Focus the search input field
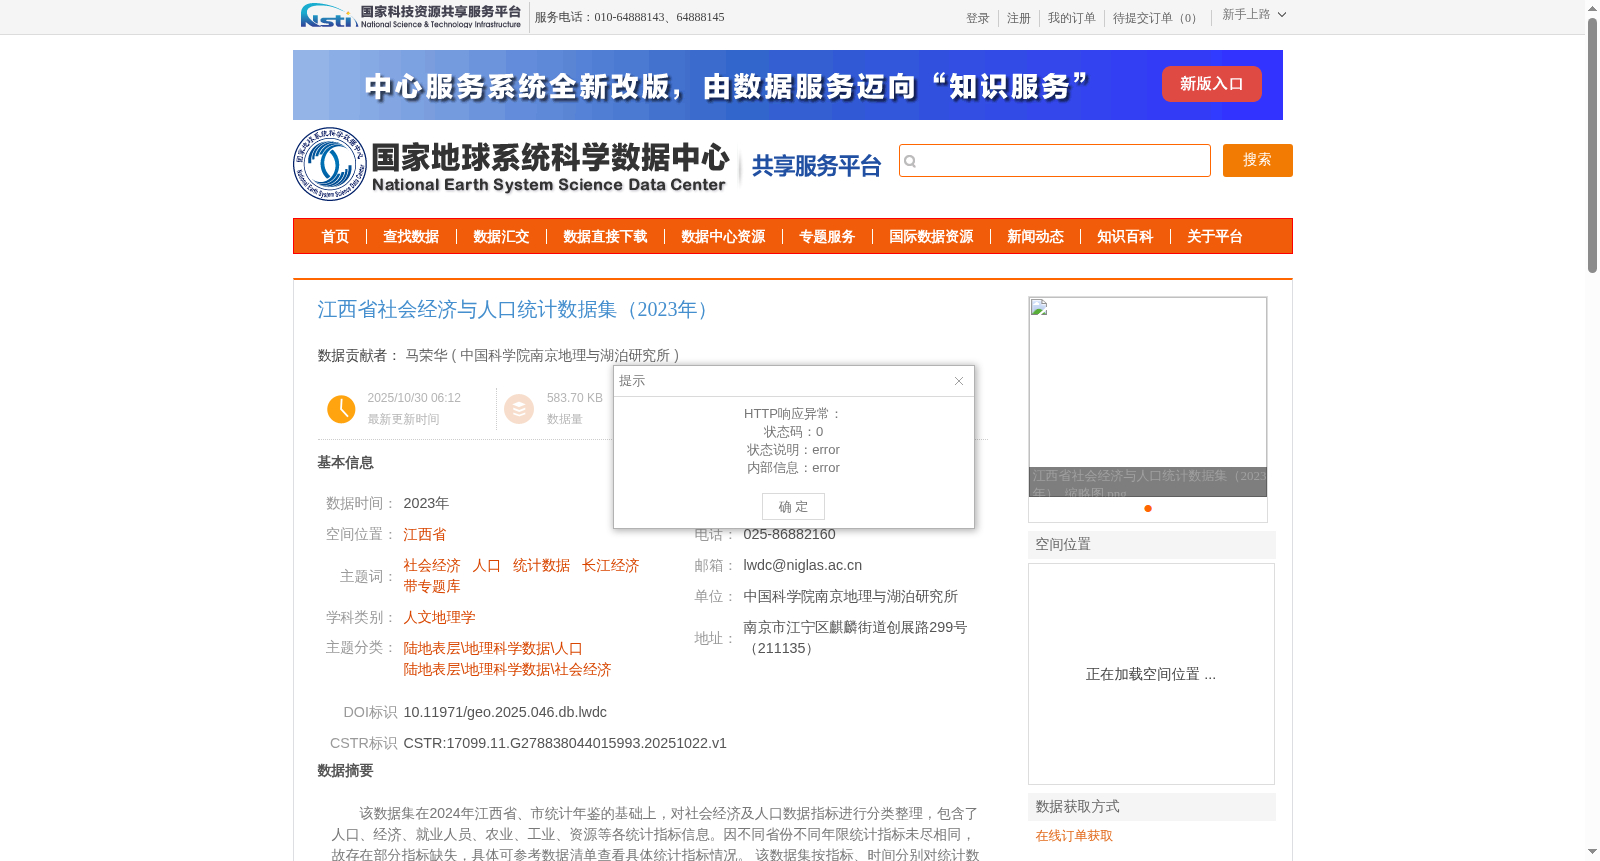The height and width of the screenshot is (861, 1600). click(x=1055, y=161)
